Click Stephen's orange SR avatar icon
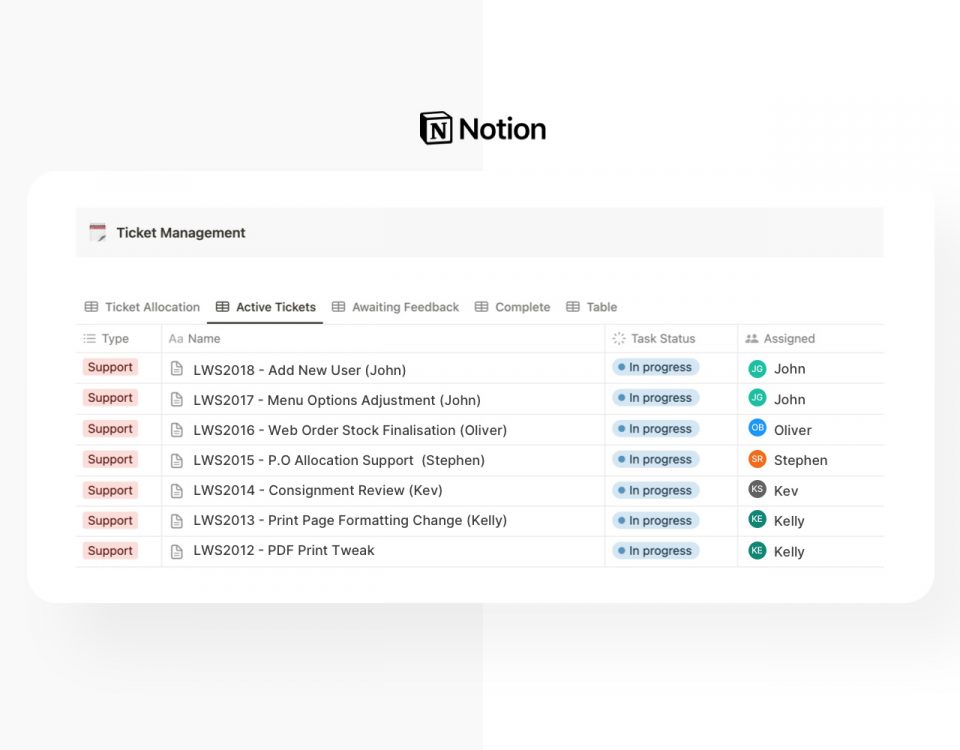The image size is (960, 750). click(x=757, y=460)
